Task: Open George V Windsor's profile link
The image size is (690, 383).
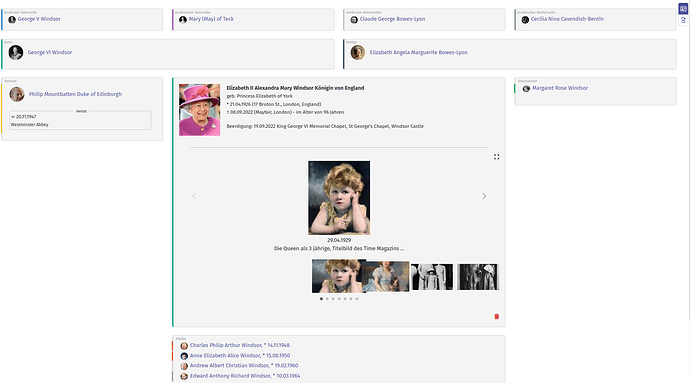Action: 39,19
